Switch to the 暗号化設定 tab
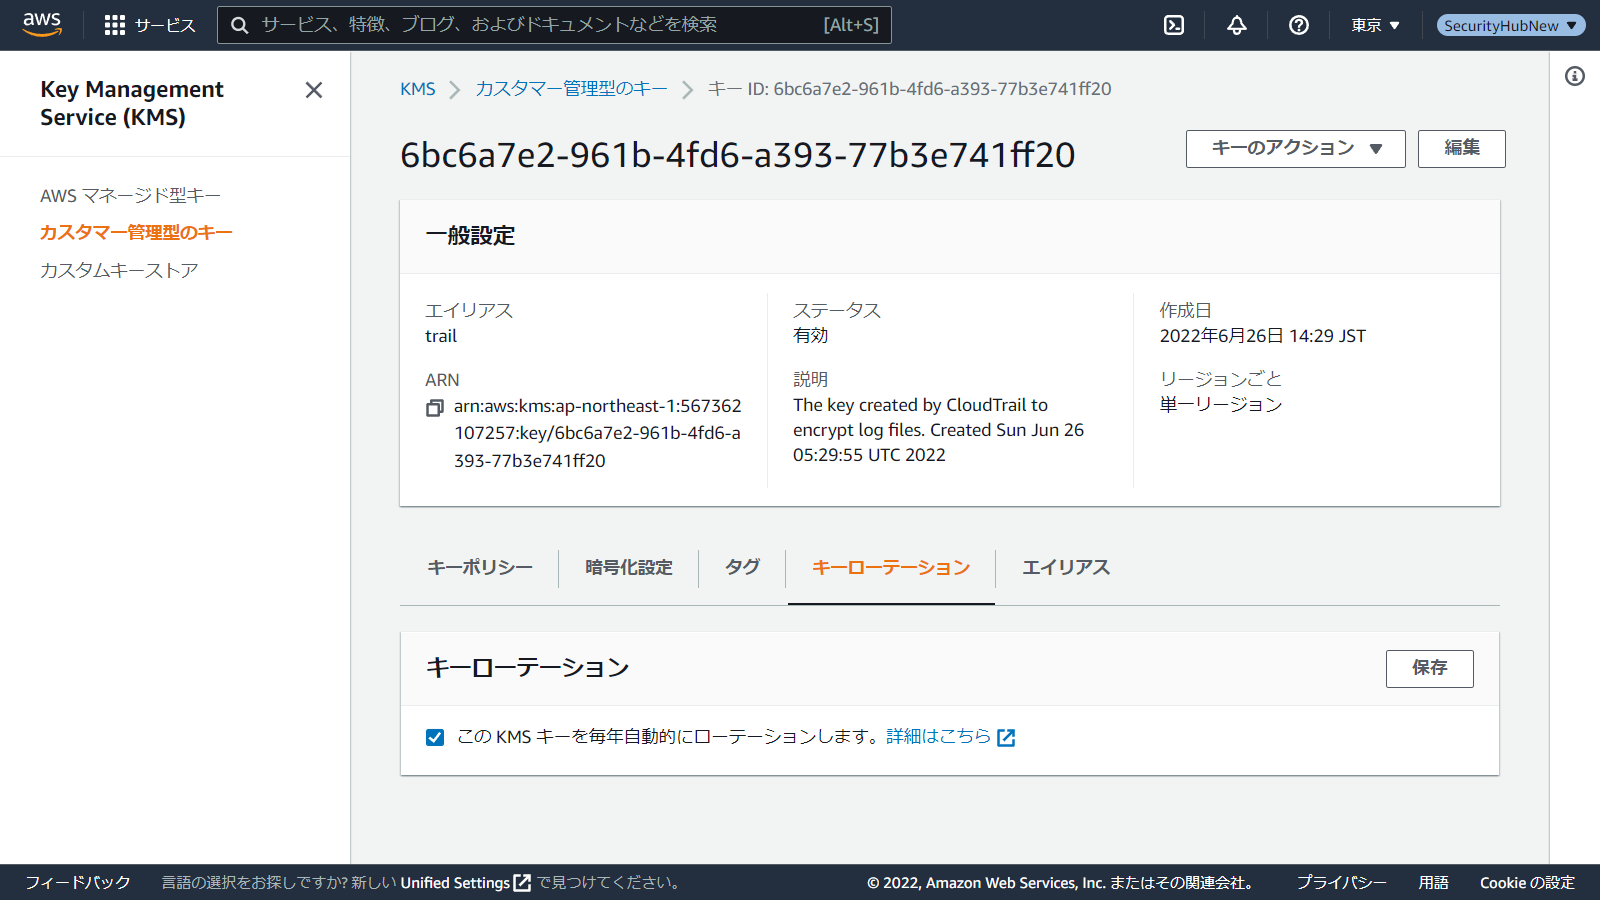1600x900 pixels. pyautogui.click(x=629, y=568)
